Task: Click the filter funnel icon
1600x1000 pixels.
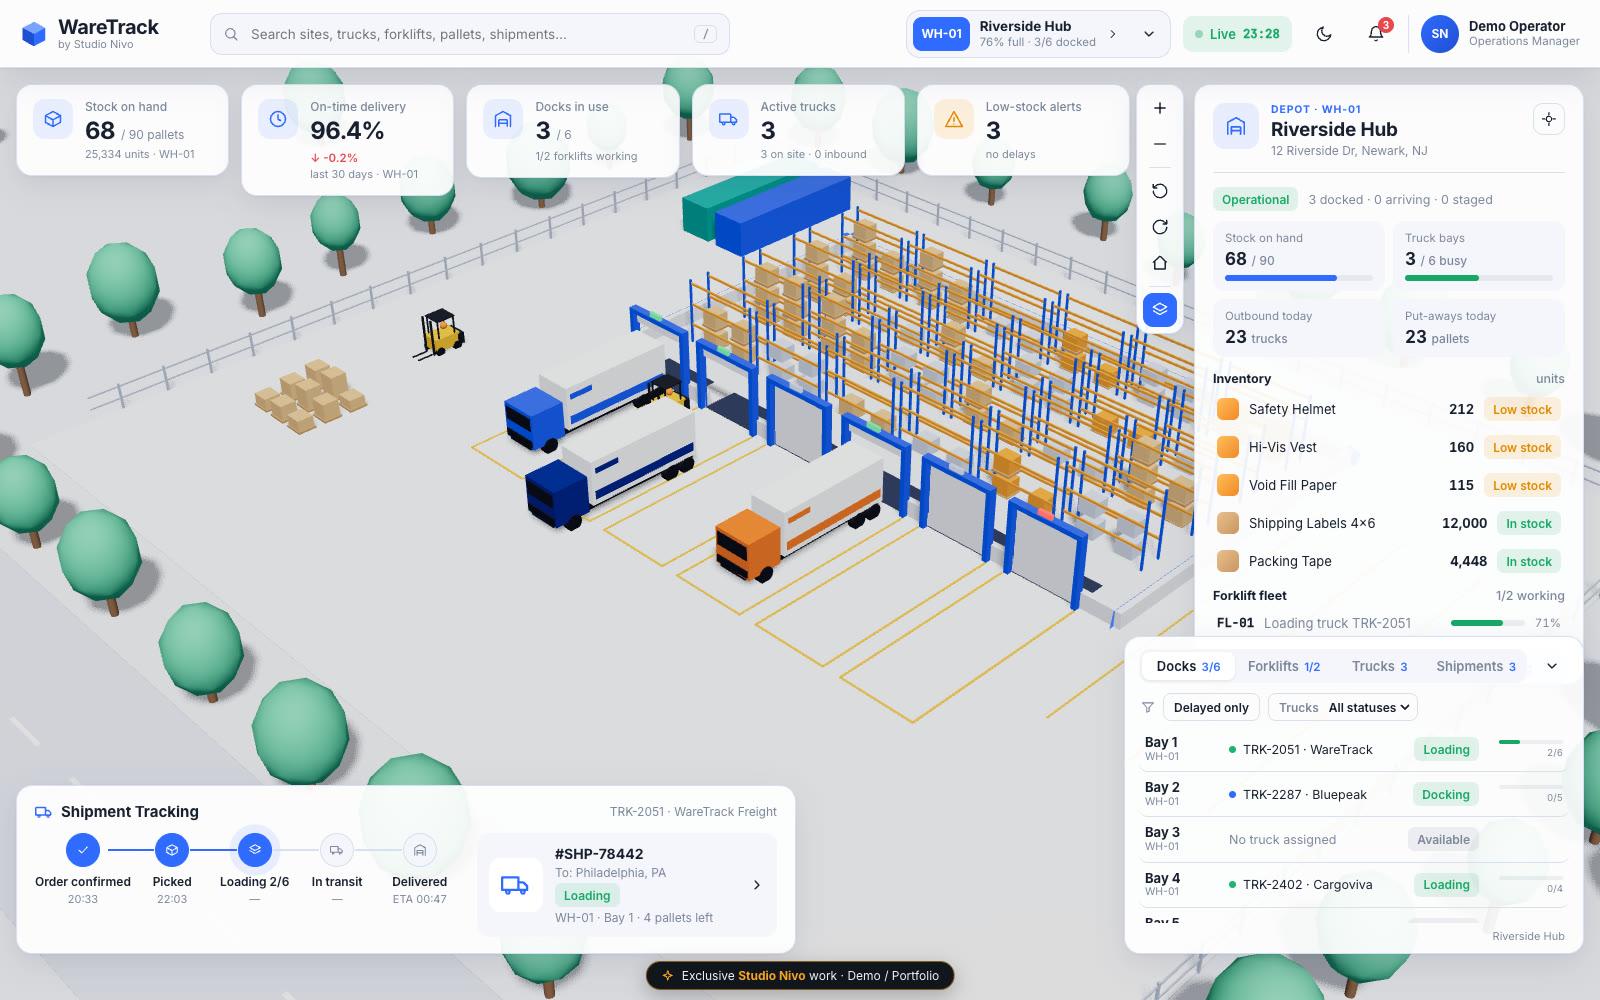Action: coord(1148,707)
